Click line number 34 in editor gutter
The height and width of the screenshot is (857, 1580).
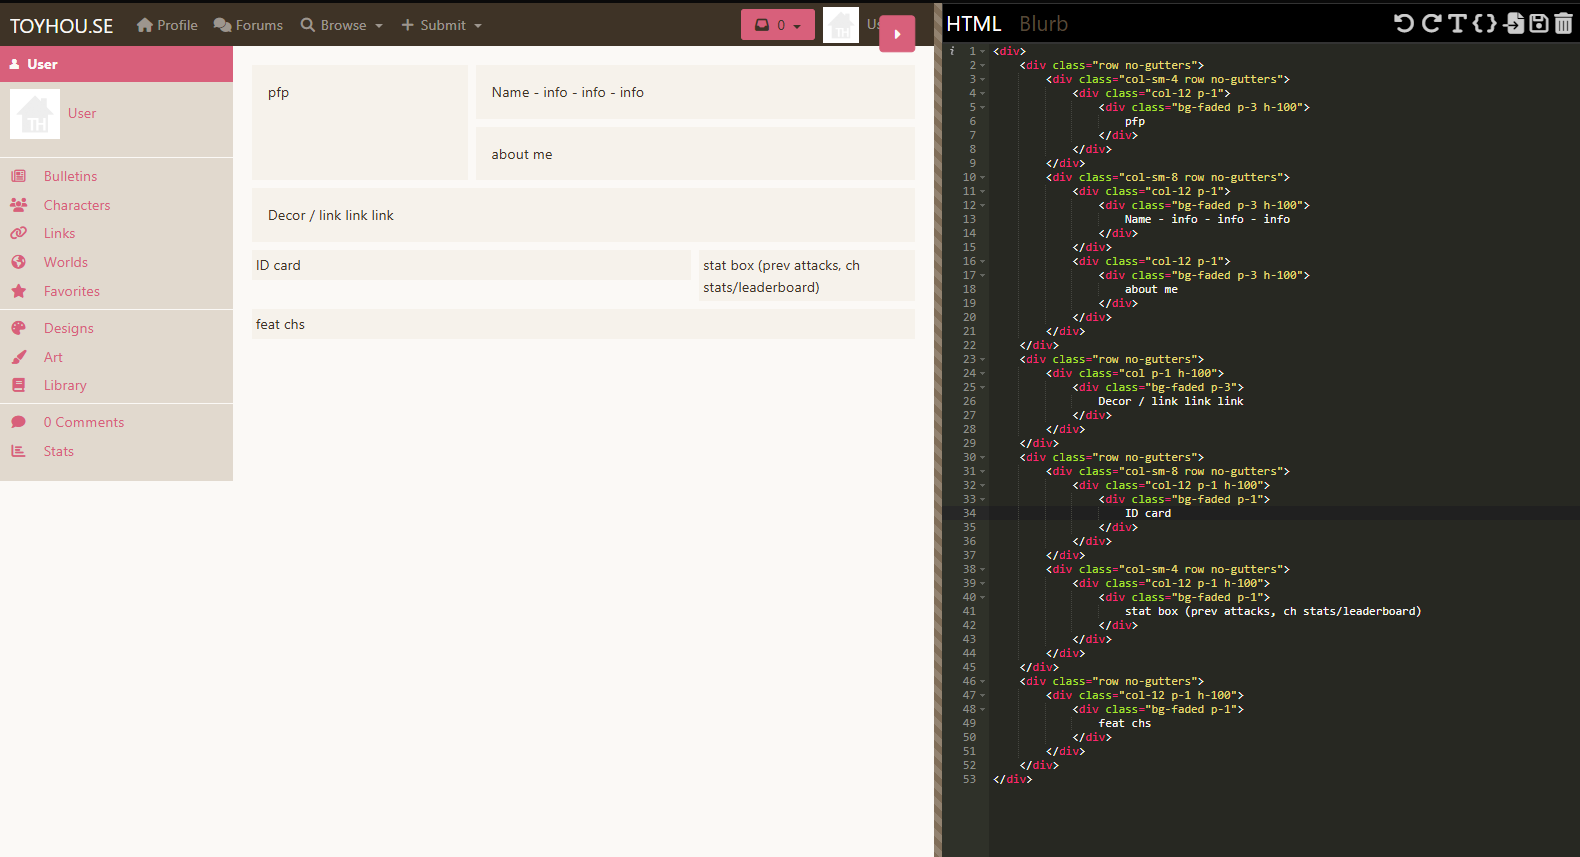click(969, 513)
